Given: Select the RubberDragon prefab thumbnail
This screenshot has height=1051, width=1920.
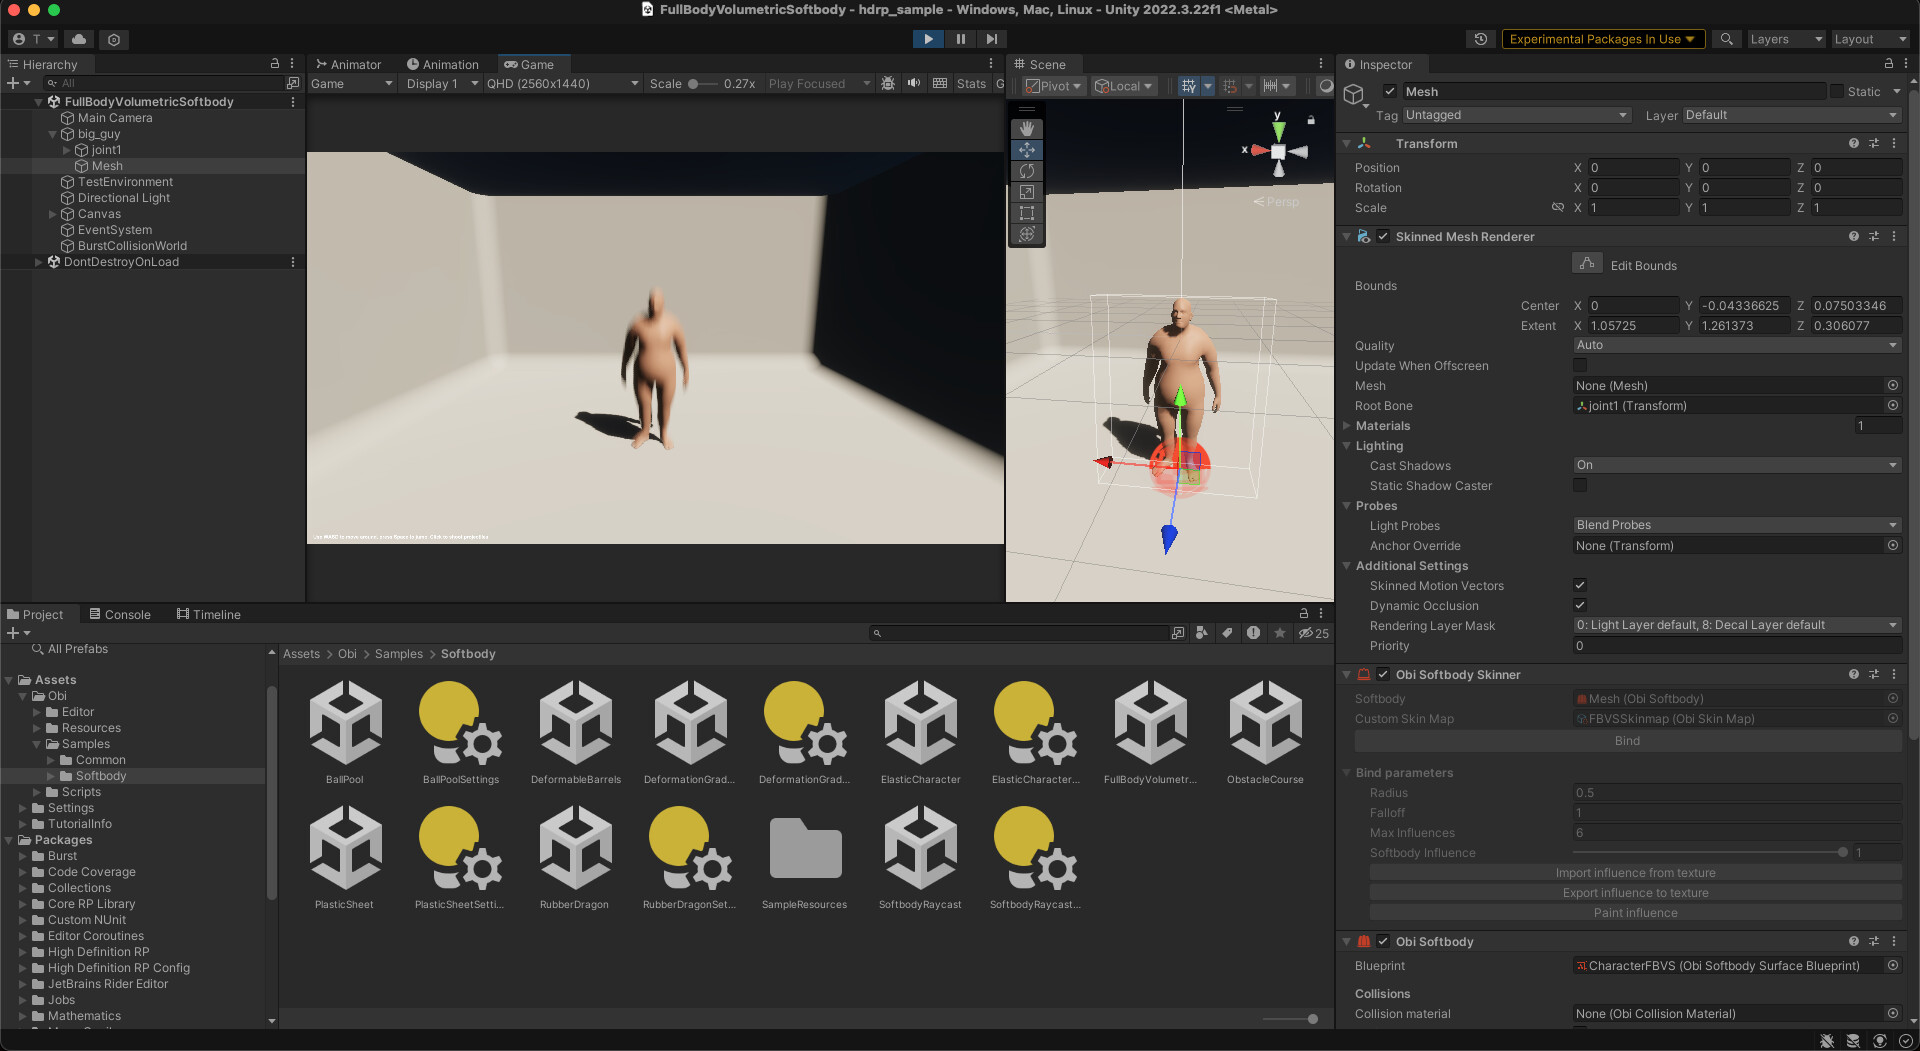Looking at the screenshot, I should point(575,845).
